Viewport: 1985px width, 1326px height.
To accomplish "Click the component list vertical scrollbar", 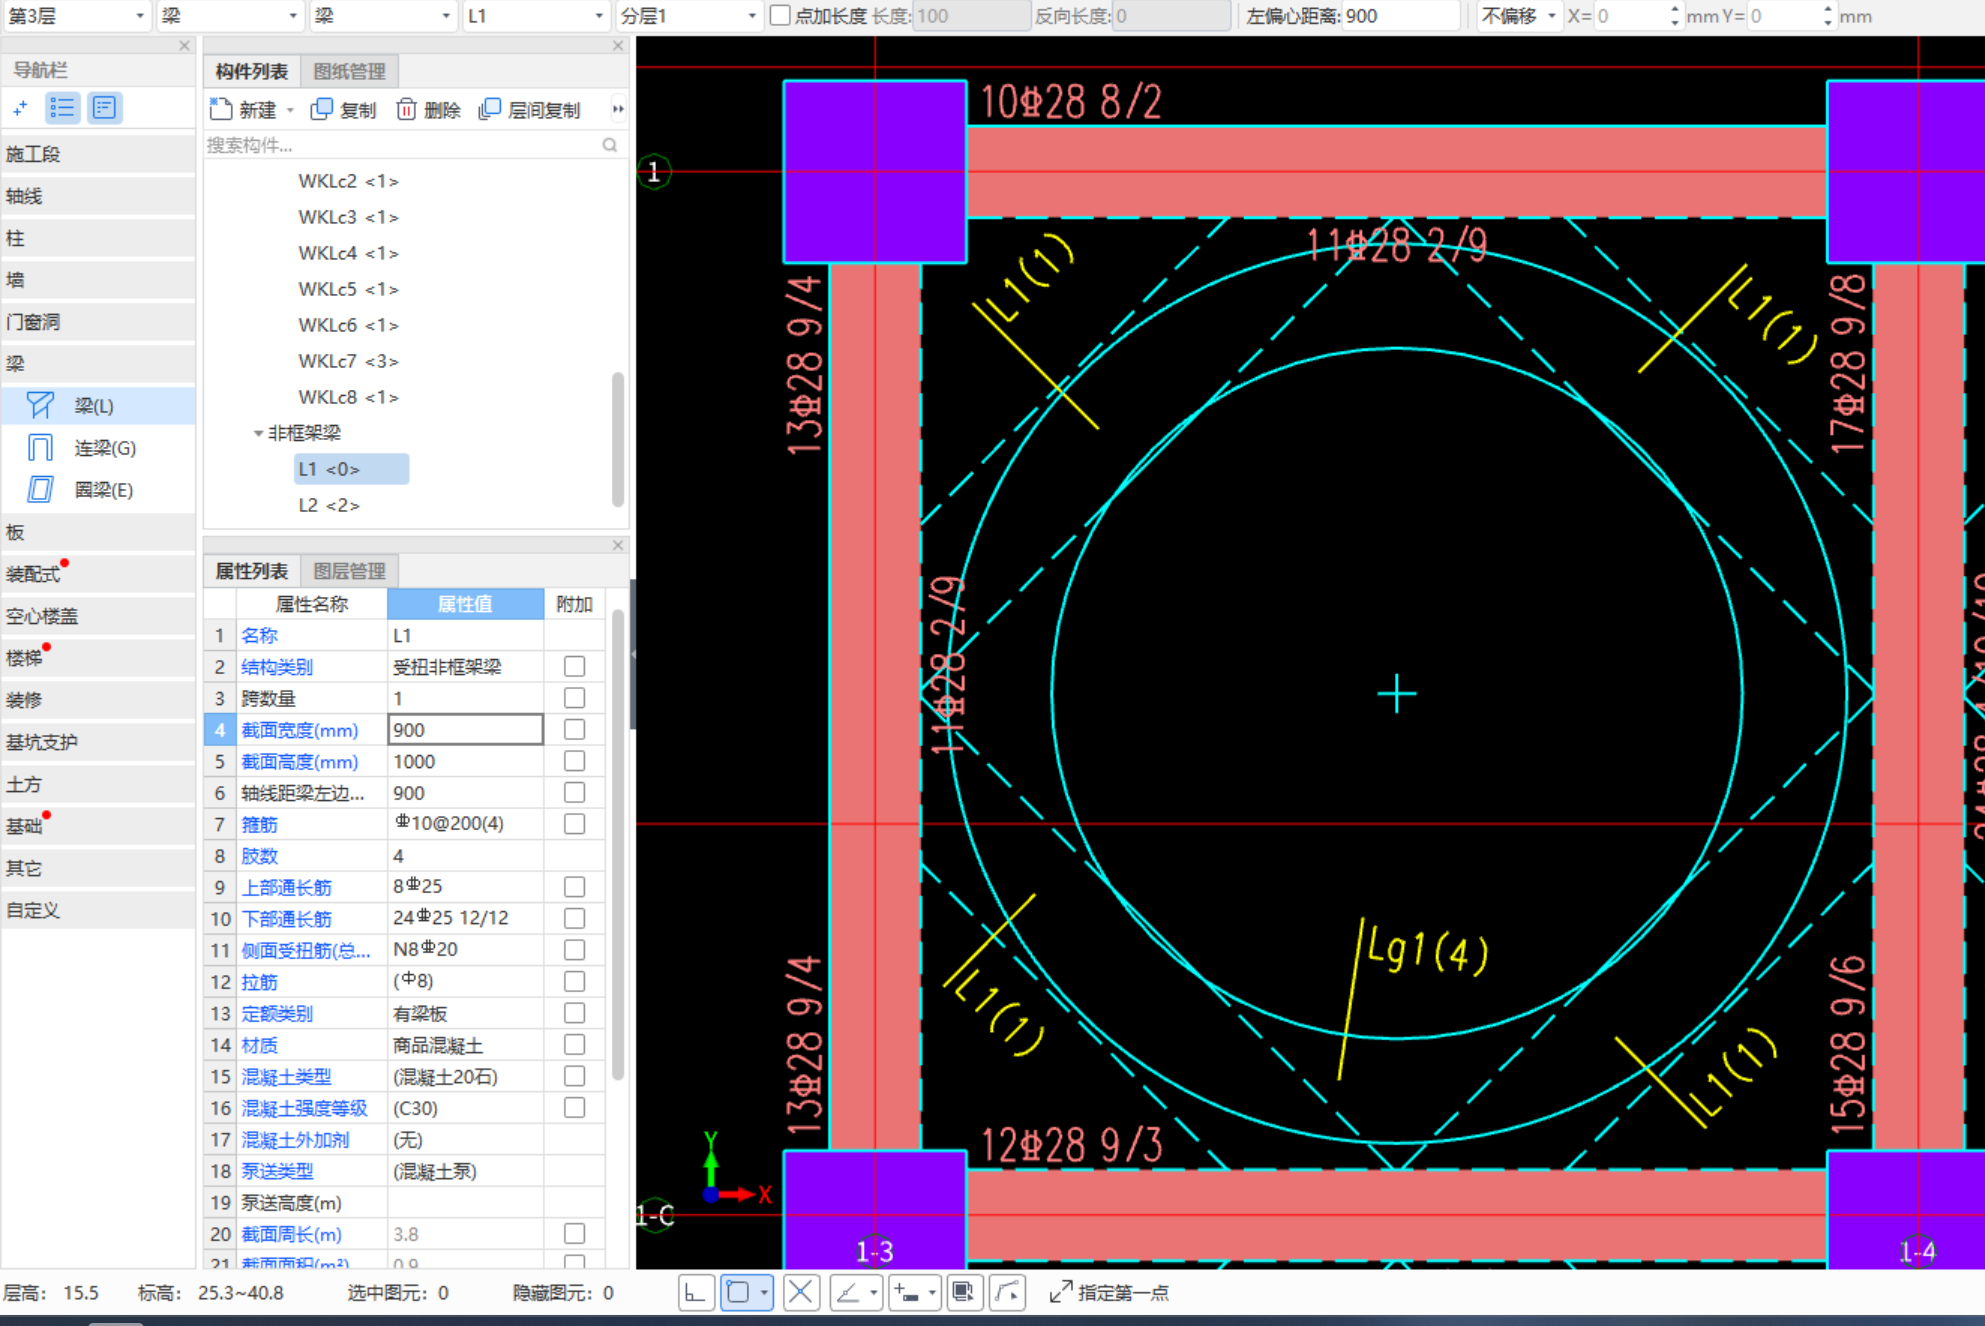I will [617, 438].
